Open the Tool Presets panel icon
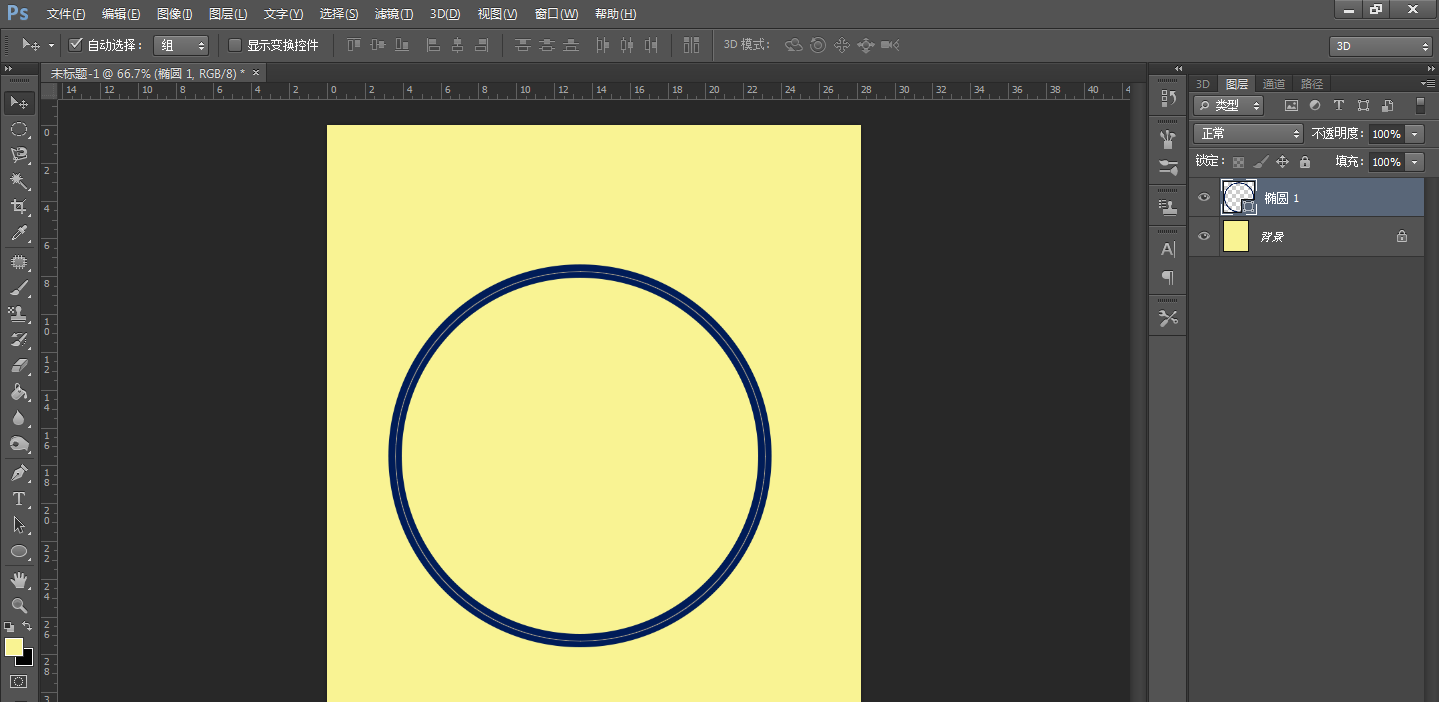The height and width of the screenshot is (702, 1439). [x=1167, y=318]
